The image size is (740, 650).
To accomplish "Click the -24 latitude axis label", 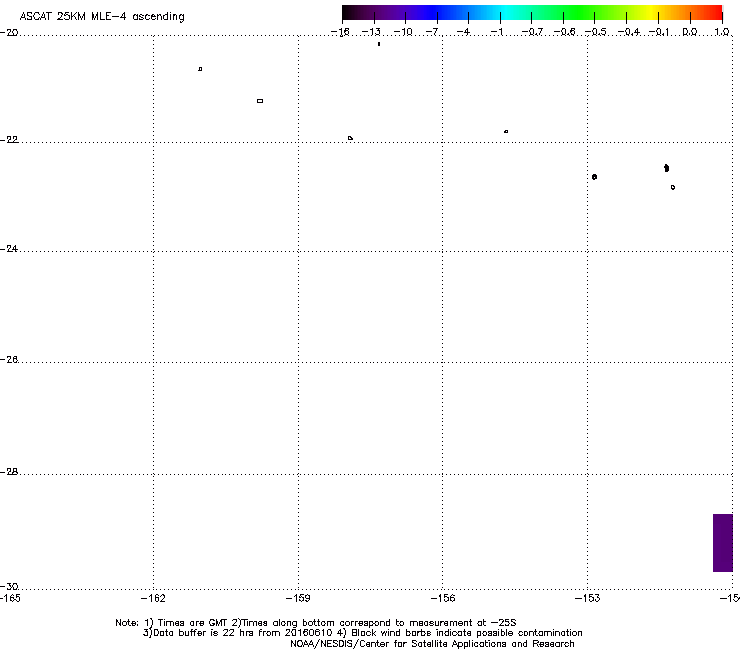I will coord(9,248).
